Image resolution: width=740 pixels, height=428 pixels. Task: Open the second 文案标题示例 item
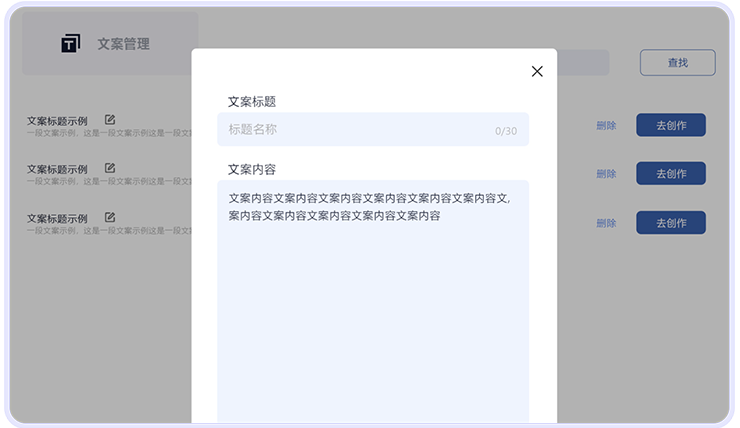pyautogui.click(x=57, y=169)
